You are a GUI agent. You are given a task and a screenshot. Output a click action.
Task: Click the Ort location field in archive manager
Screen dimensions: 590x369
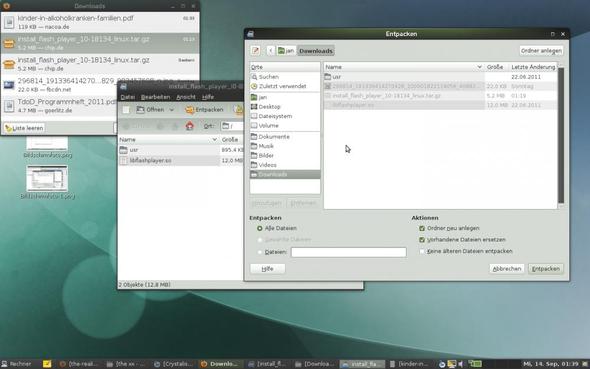231,126
